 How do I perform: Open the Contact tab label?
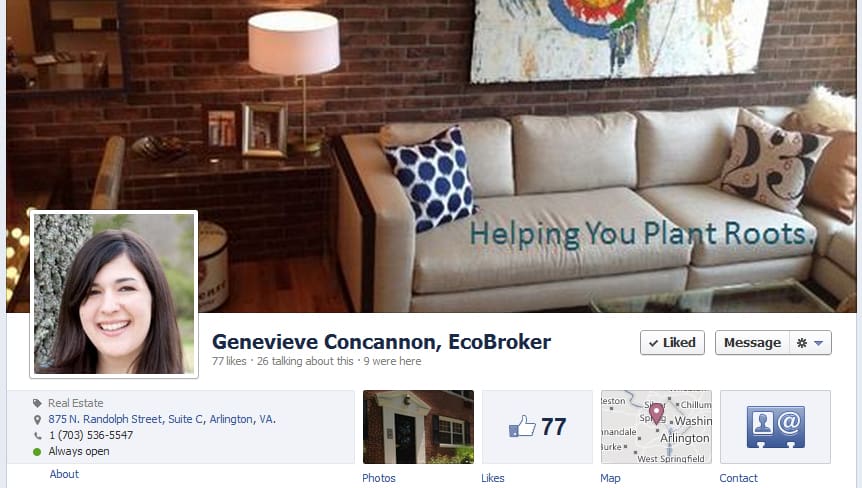(x=738, y=478)
